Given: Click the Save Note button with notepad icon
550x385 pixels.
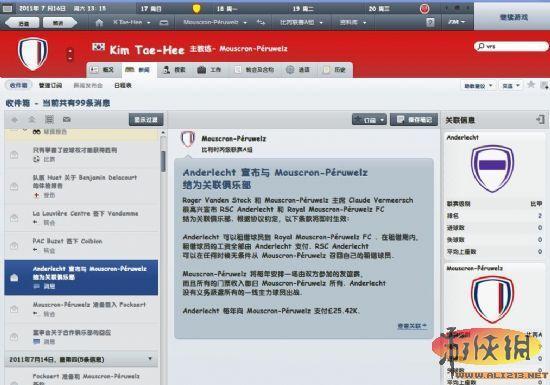Looking at the screenshot, I should [x=414, y=120].
